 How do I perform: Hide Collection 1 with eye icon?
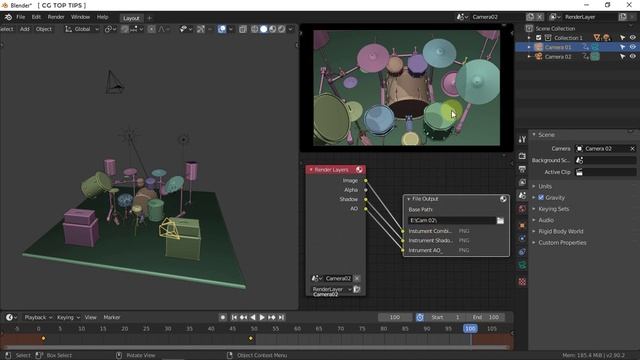pos(632,38)
